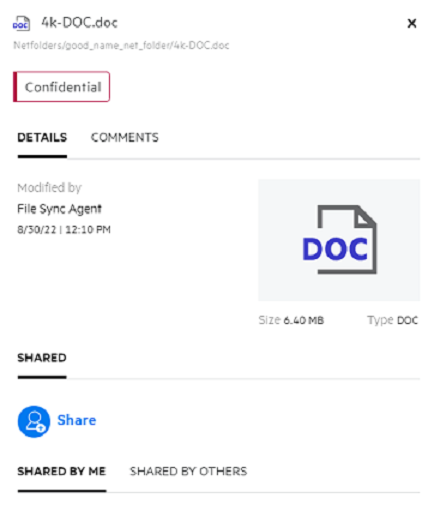Click the blue Share user icon

(34, 422)
